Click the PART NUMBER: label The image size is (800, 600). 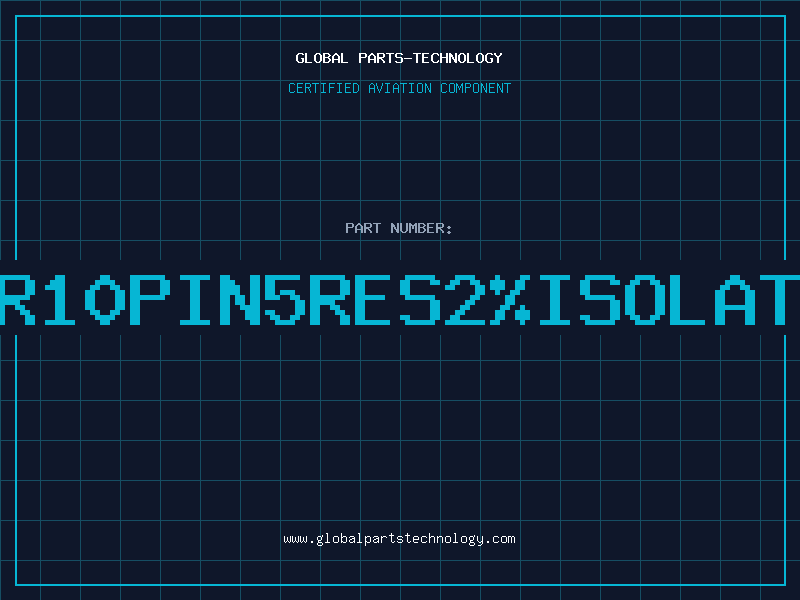399,228
